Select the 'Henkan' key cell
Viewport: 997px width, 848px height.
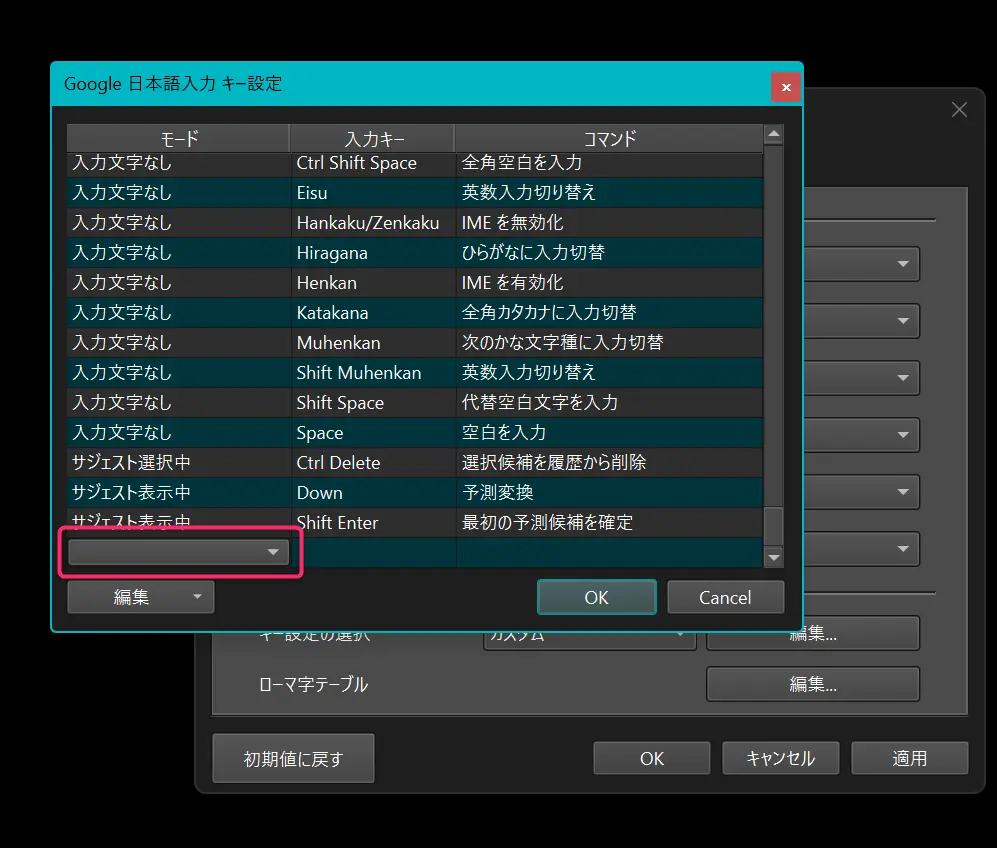tap(373, 283)
